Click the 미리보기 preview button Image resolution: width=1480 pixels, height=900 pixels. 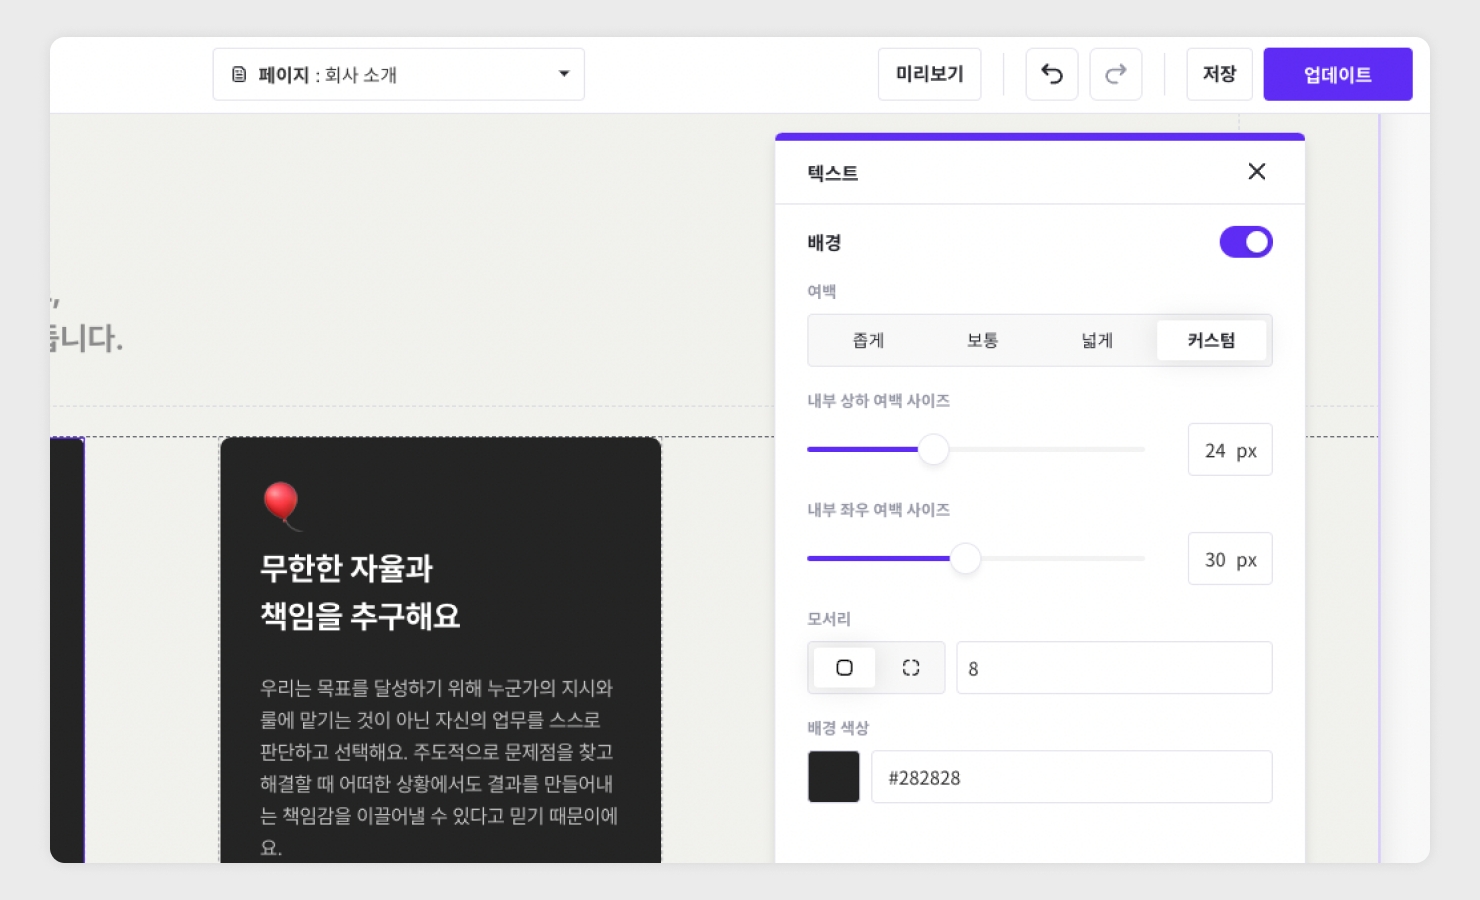929,74
